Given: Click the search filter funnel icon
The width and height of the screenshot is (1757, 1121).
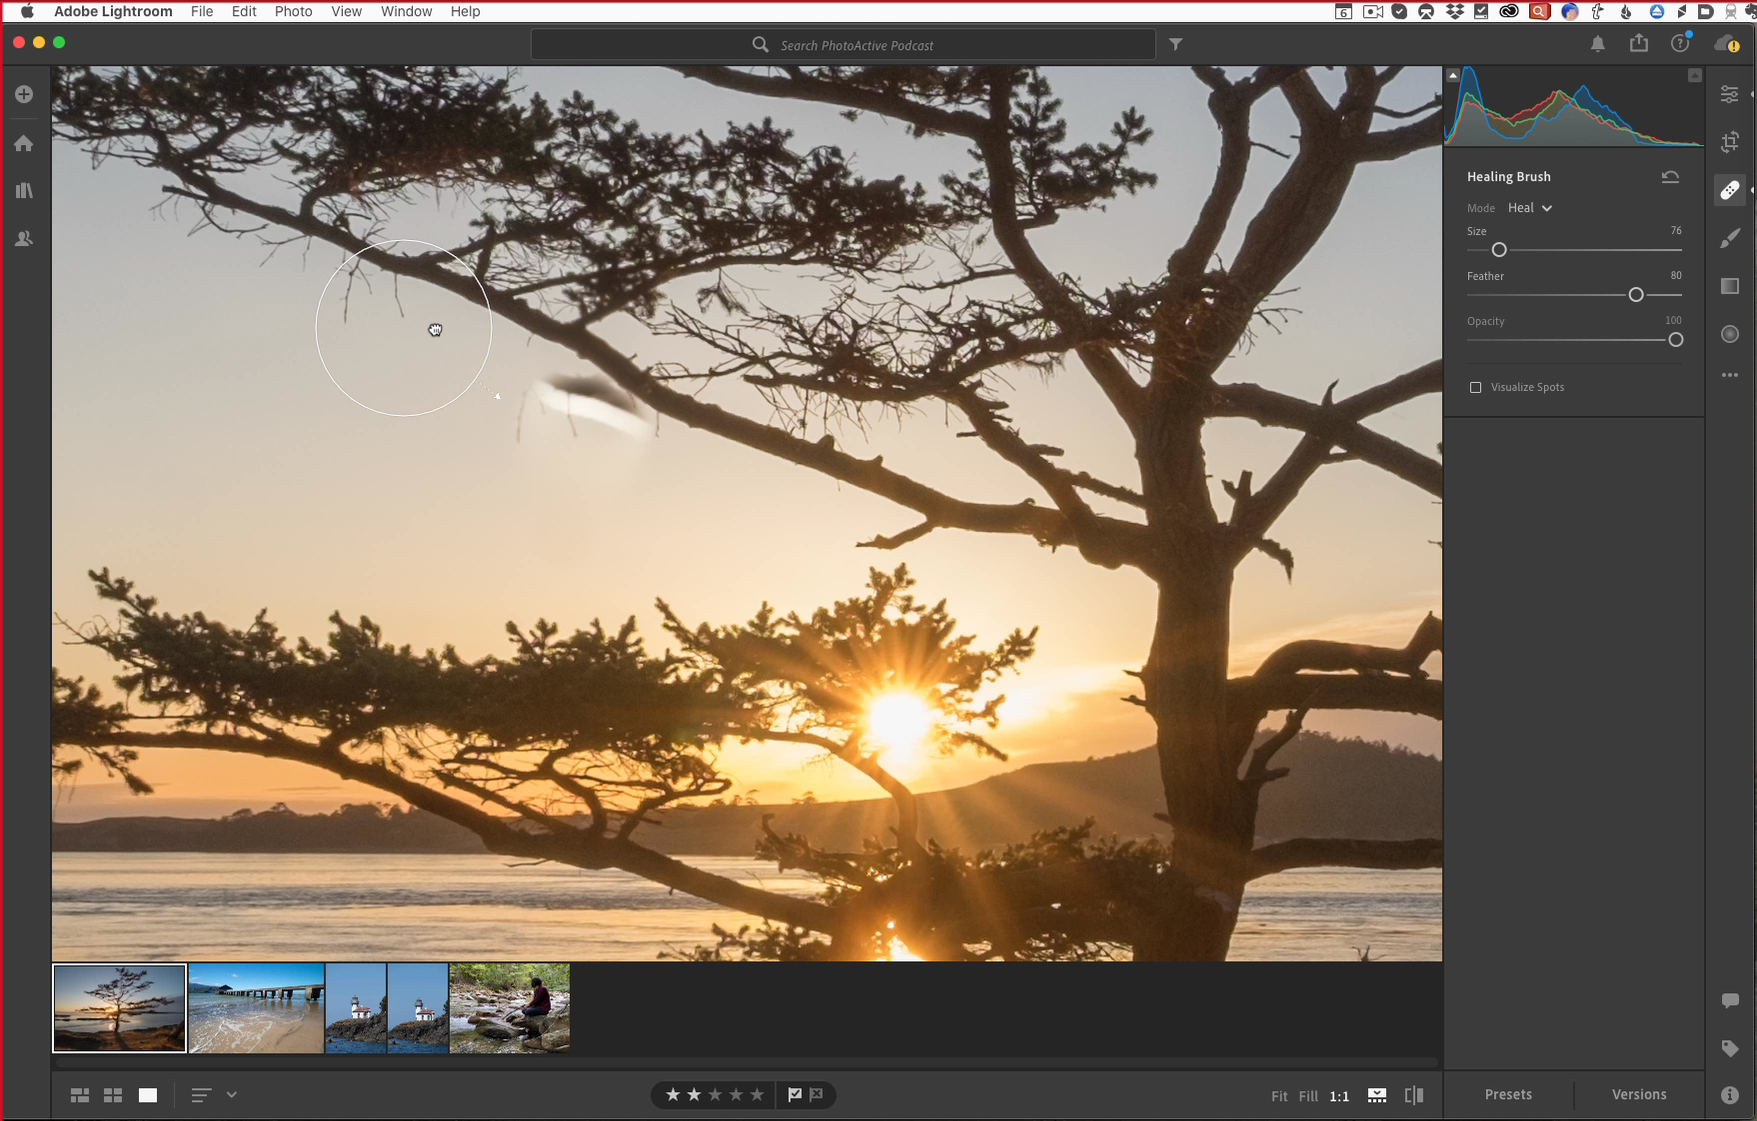Looking at the screenshot, I should [x=1176, y=44].
